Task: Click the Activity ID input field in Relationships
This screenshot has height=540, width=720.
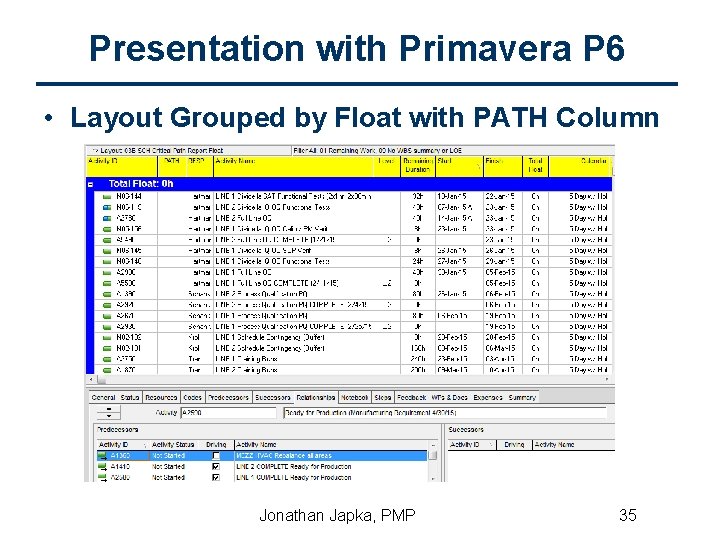Action: (x=229, y=413)
